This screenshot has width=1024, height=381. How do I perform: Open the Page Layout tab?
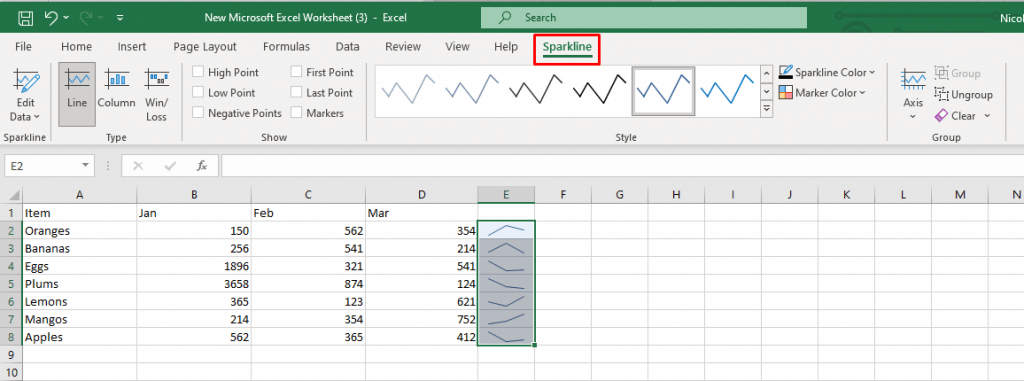coord(205,46)
